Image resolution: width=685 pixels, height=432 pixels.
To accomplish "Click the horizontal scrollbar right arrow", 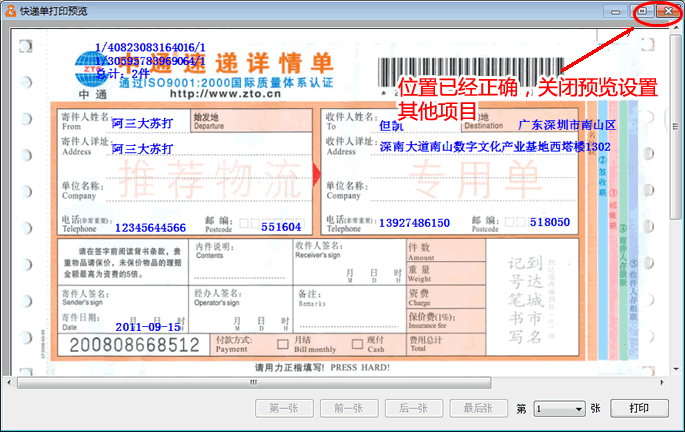I will (662, 383).
